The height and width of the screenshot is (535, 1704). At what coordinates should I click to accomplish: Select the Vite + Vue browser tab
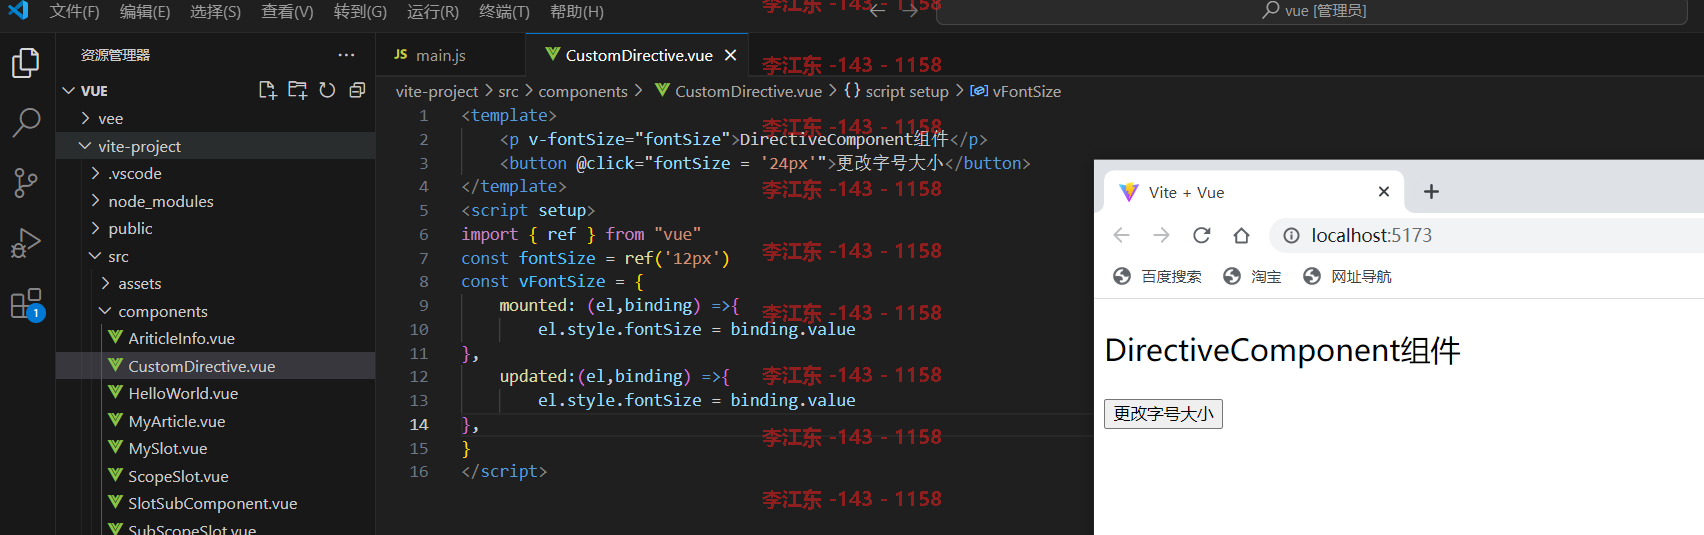click(1255, 192)
